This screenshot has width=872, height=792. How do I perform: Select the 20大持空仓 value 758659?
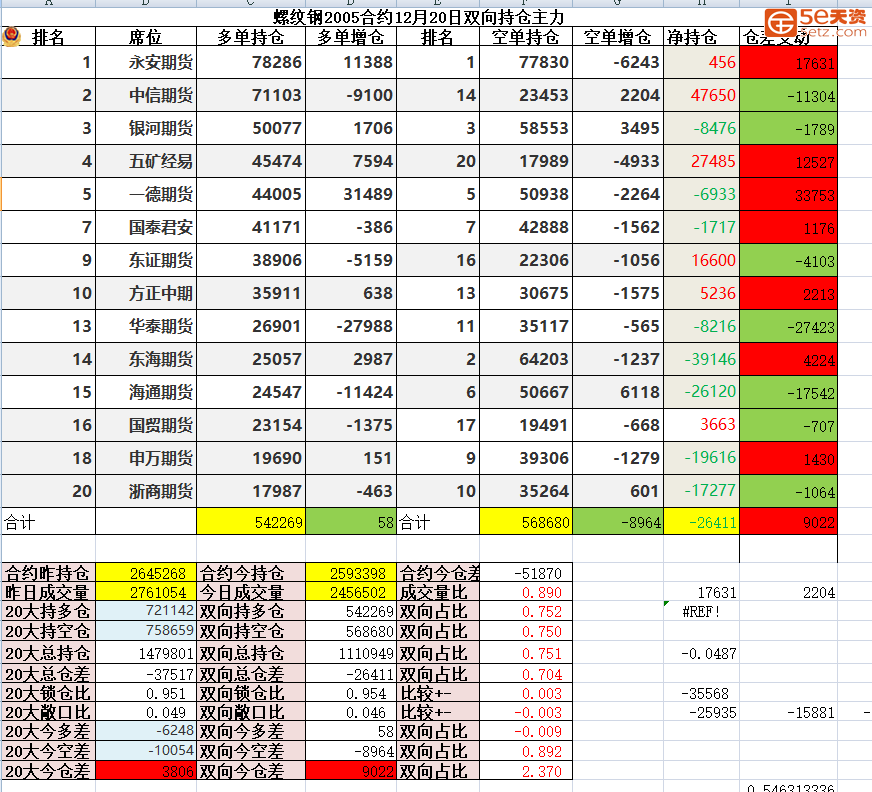pyautogui.click(x=146, y=631)
